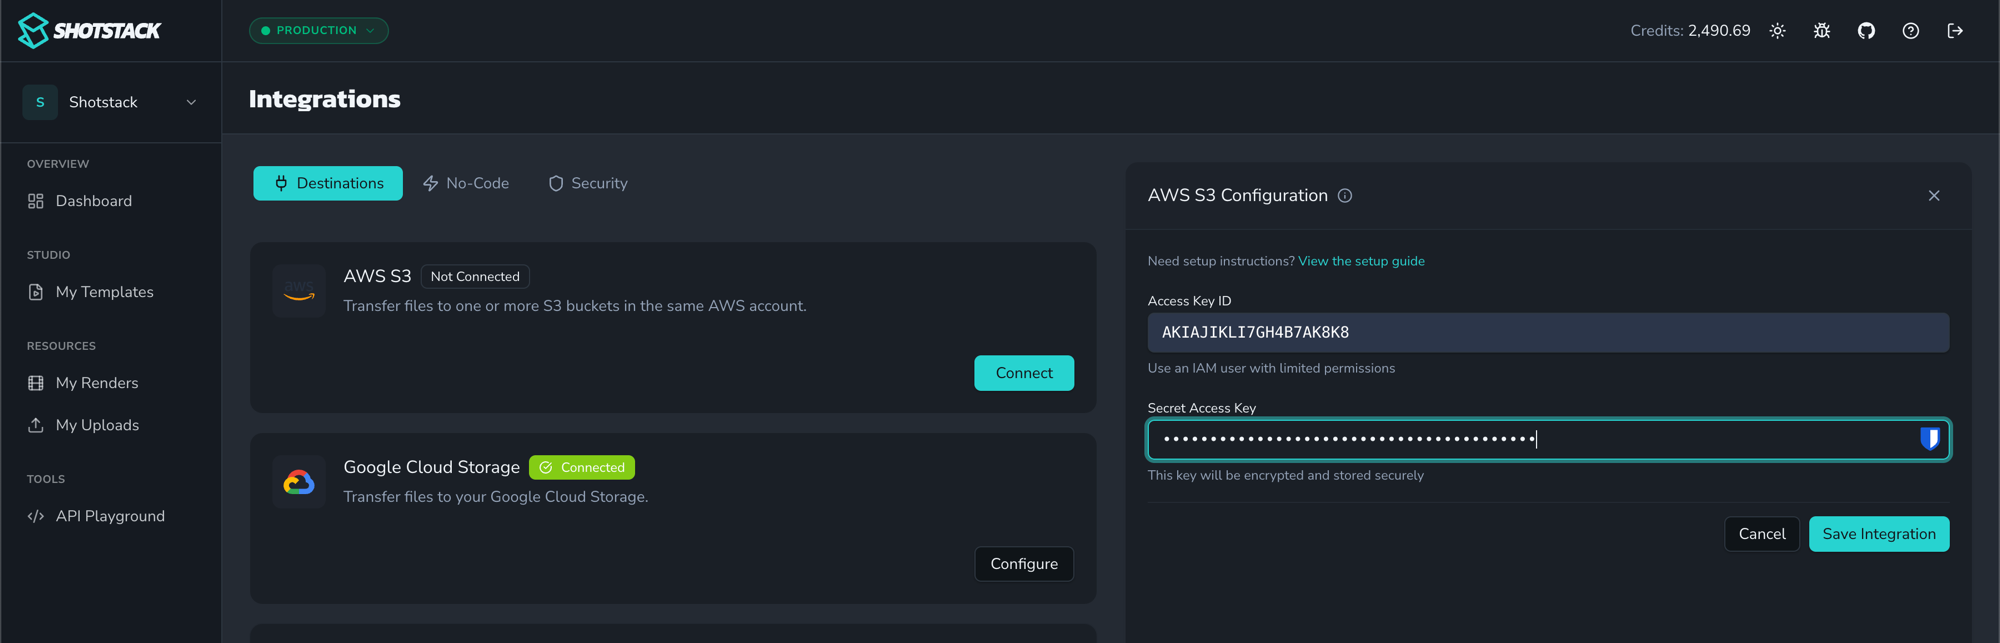Open the PRODUCTION environment dropdown

tap(319, 31)
